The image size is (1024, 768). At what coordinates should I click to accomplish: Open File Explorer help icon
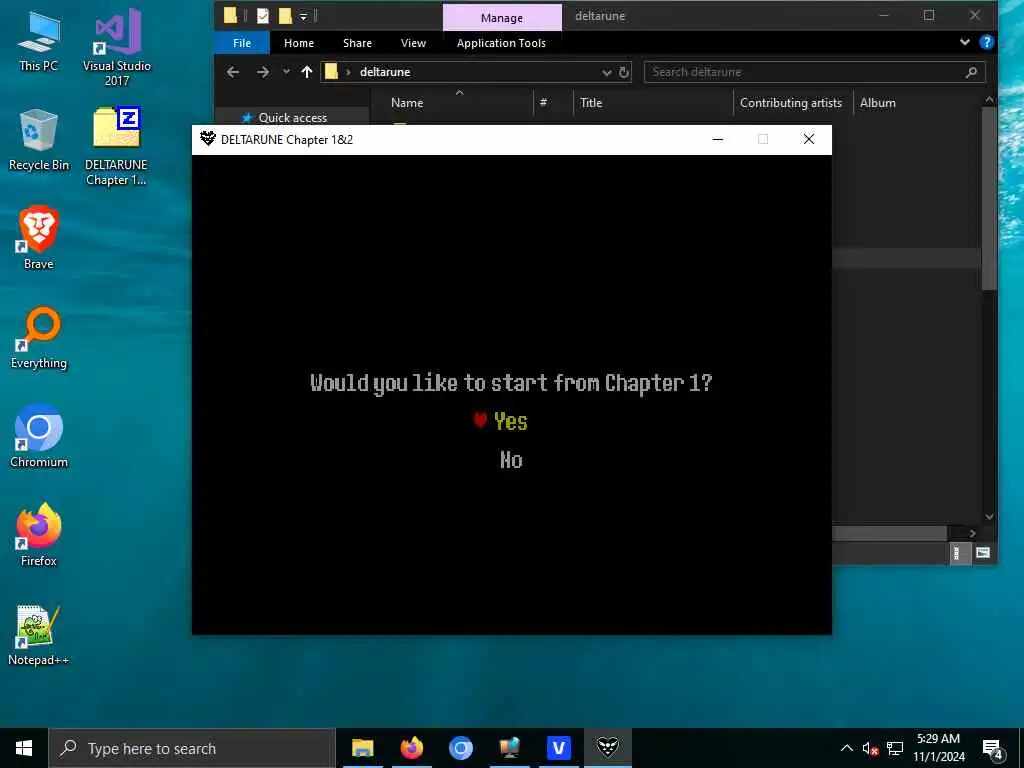pos(986,42)
